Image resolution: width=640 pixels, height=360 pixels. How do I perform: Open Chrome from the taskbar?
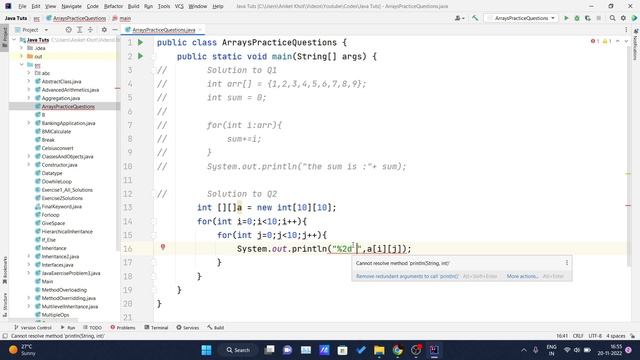pos(397,350)
